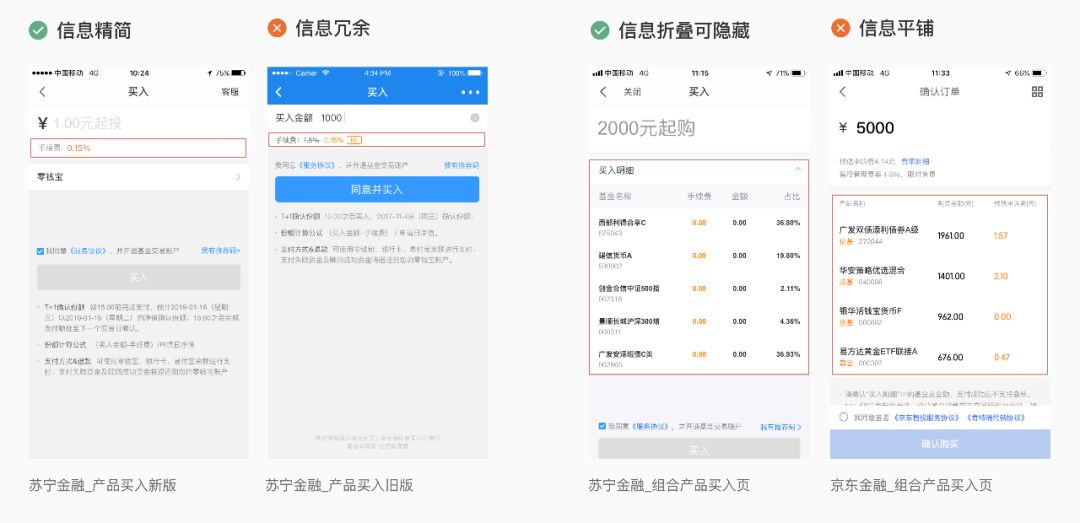Click caption 苏宁金融_产品买入新版
The image size is (1080, 523).
point(103,485)
